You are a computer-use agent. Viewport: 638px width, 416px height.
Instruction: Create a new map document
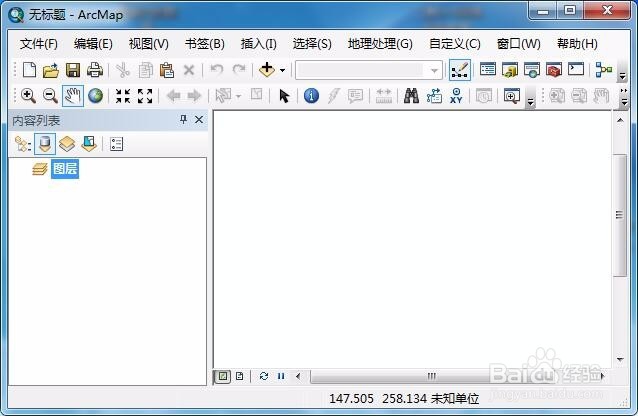tap(29, 70)
